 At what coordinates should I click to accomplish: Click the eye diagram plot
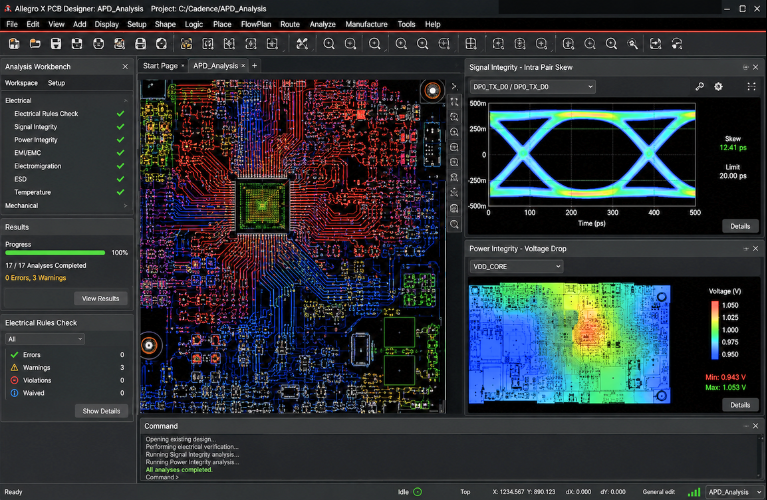(592, 154)
